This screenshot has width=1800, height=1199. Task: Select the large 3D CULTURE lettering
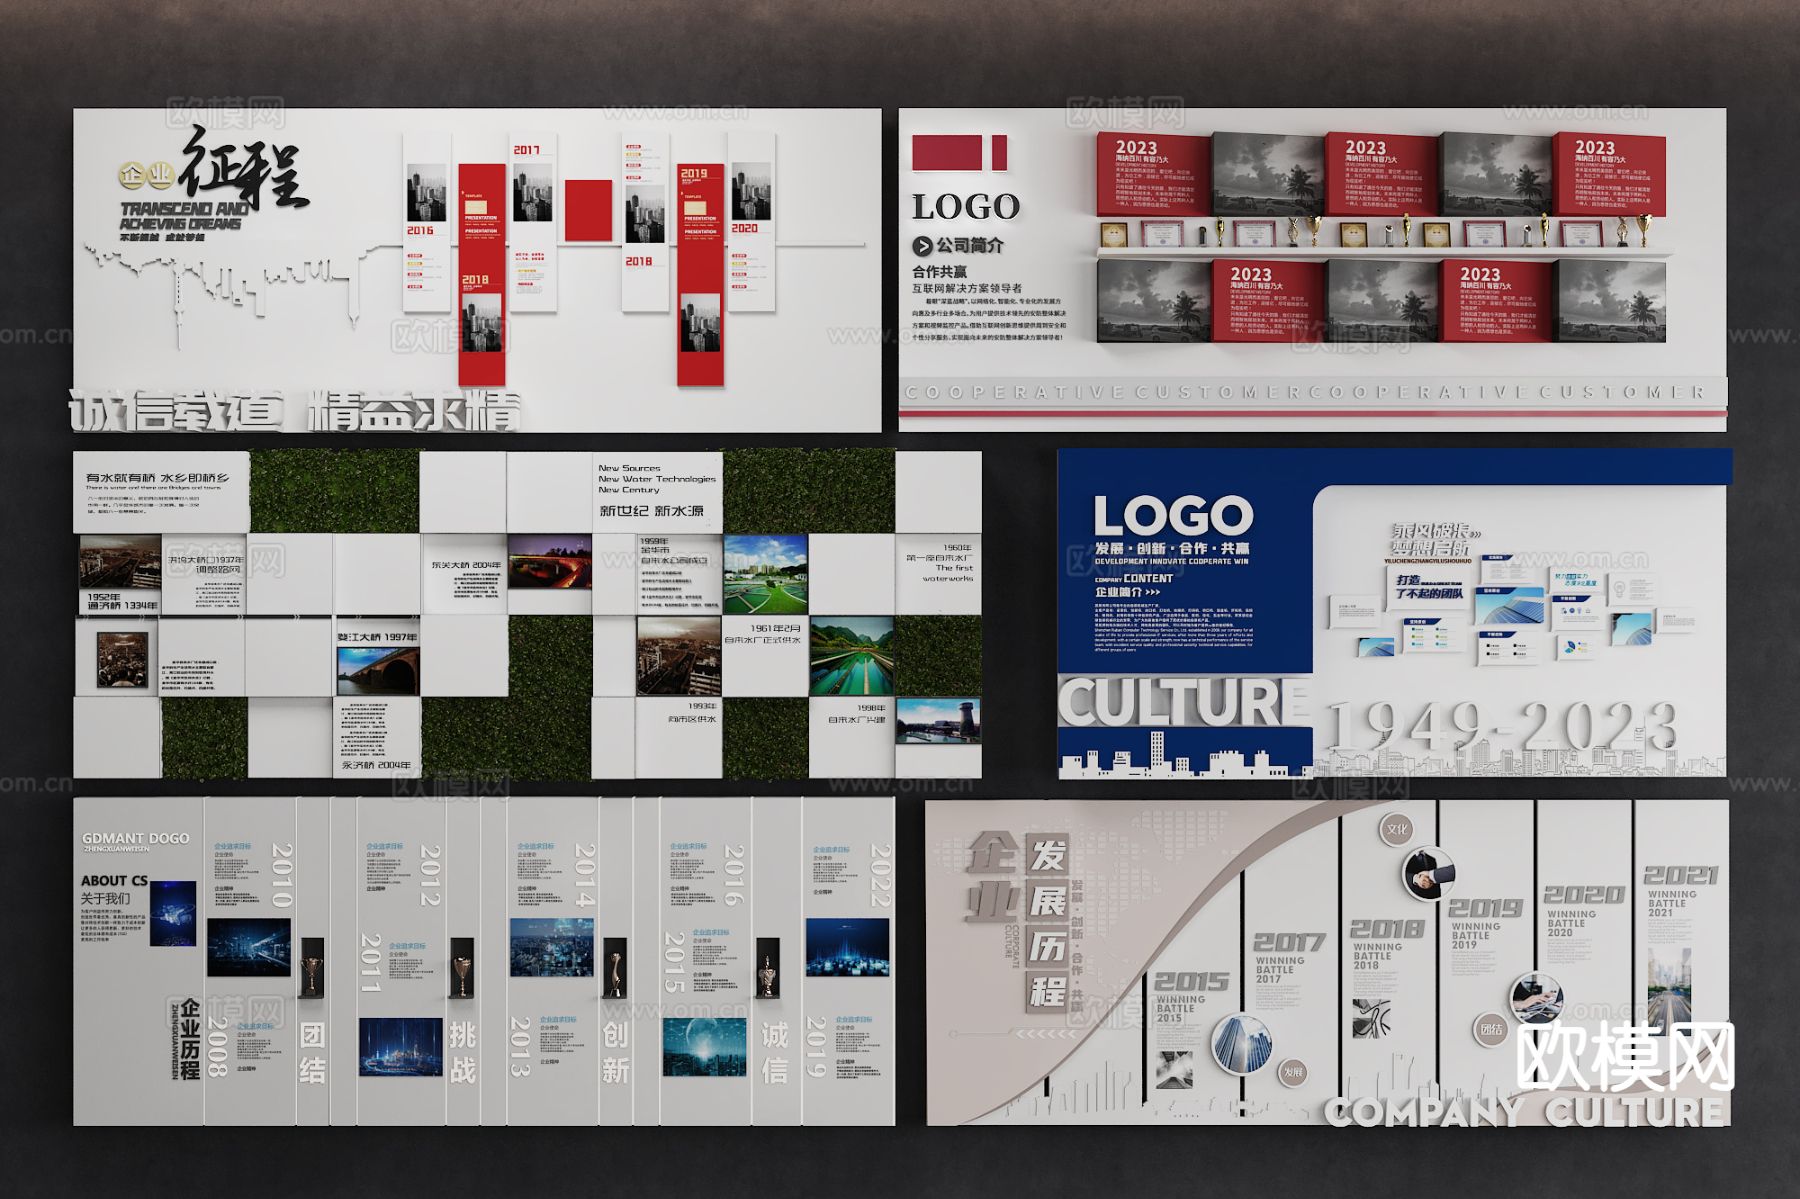1184,702
